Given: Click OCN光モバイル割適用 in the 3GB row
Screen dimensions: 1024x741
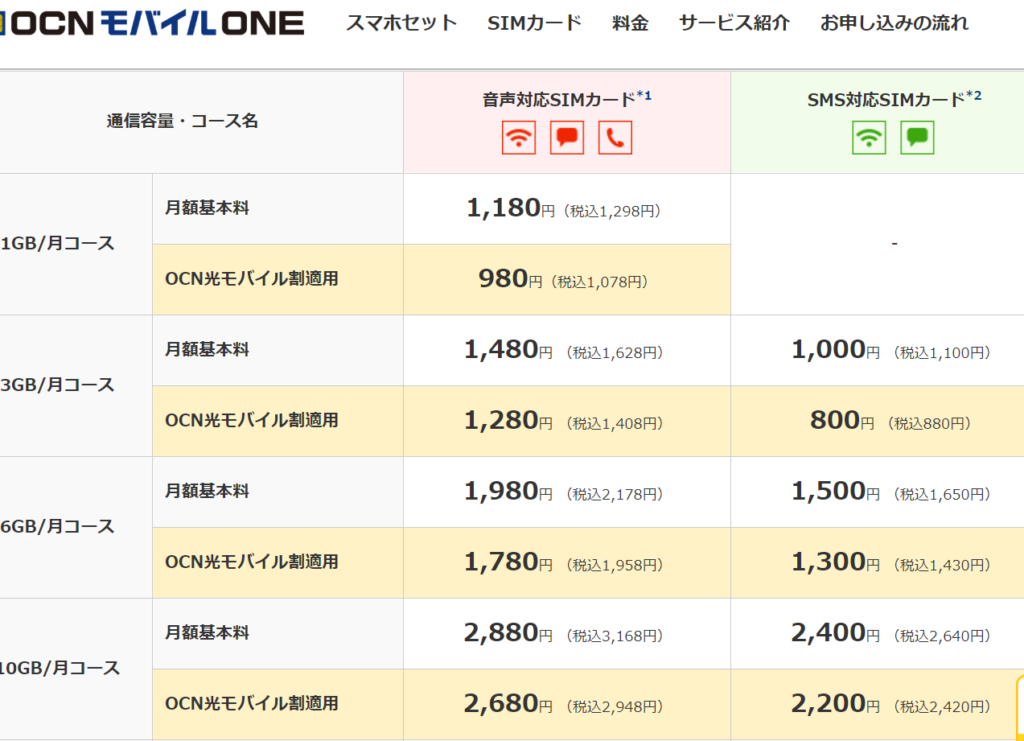Looking at the screenshot, I should click(251, 420).
